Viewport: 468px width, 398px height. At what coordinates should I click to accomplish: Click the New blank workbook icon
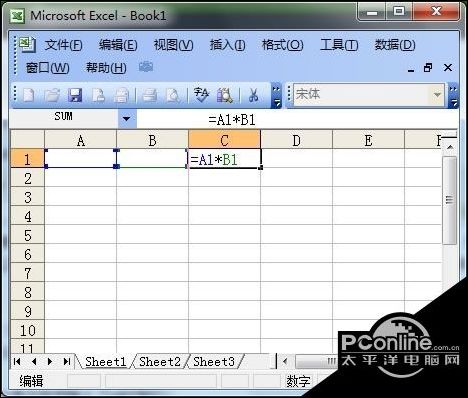point(28,95)
